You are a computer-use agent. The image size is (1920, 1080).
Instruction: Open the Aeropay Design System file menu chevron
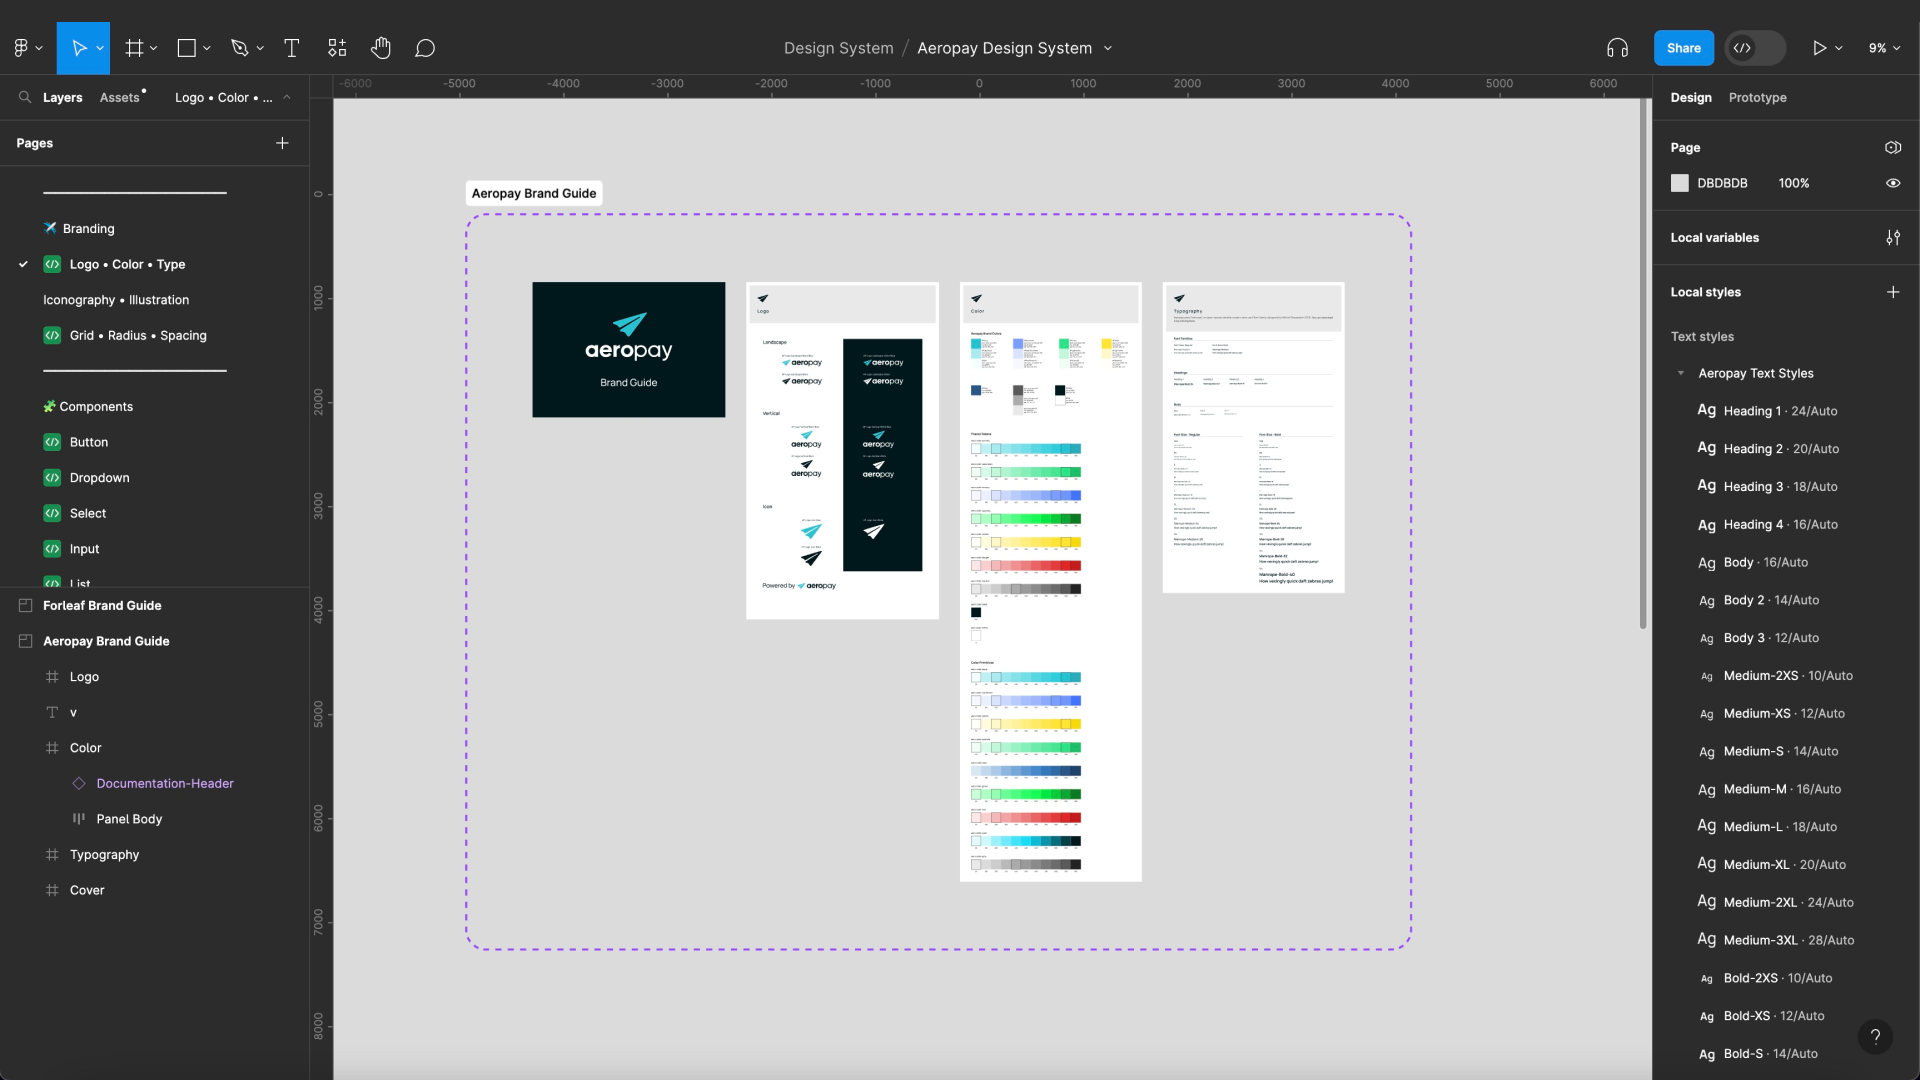pyautogui.click(x=1108, y=47)
